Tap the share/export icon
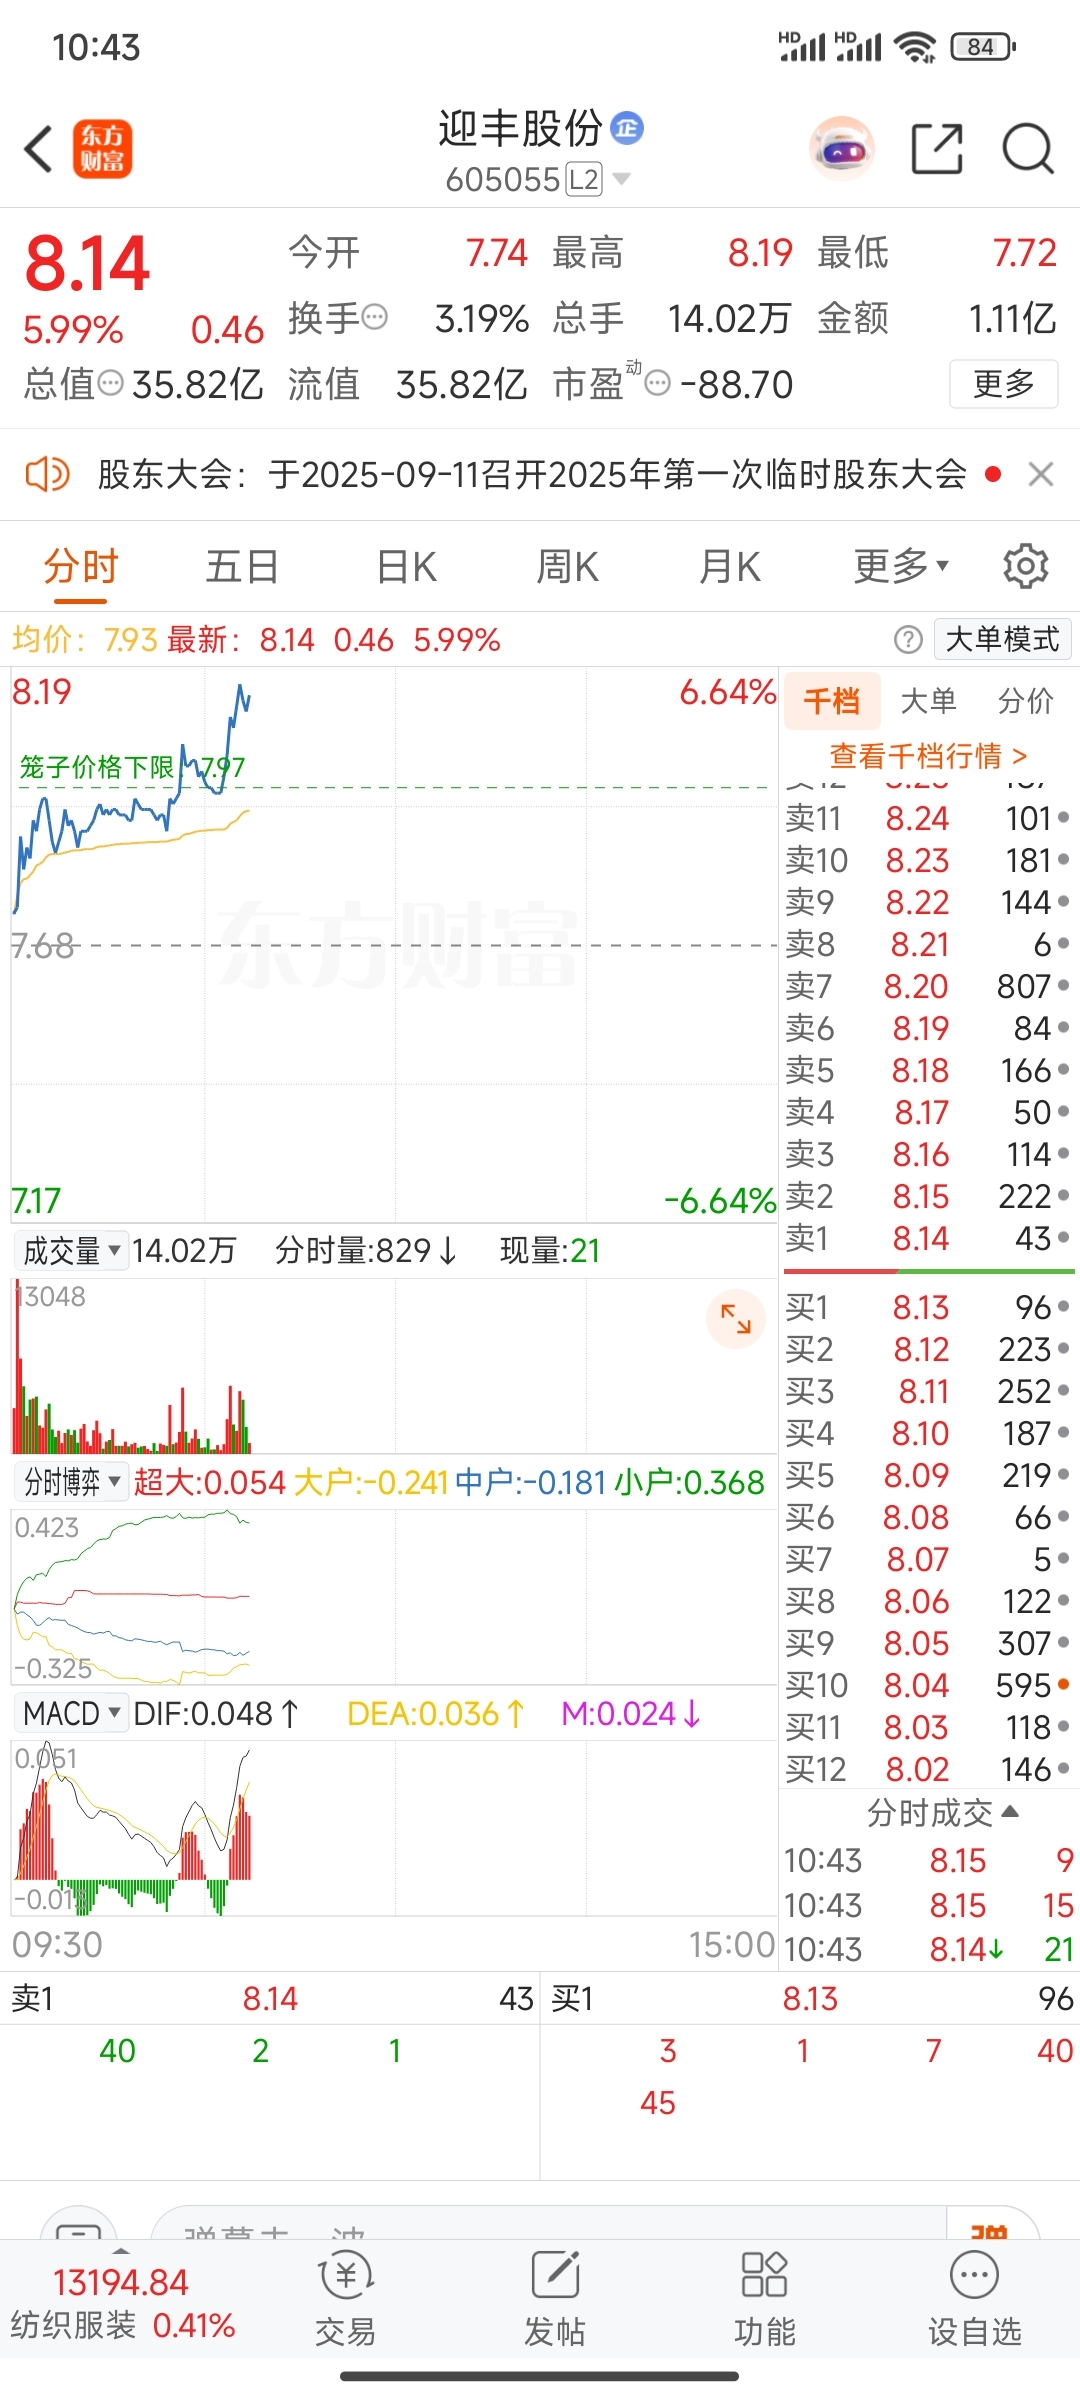 [937, 150]
